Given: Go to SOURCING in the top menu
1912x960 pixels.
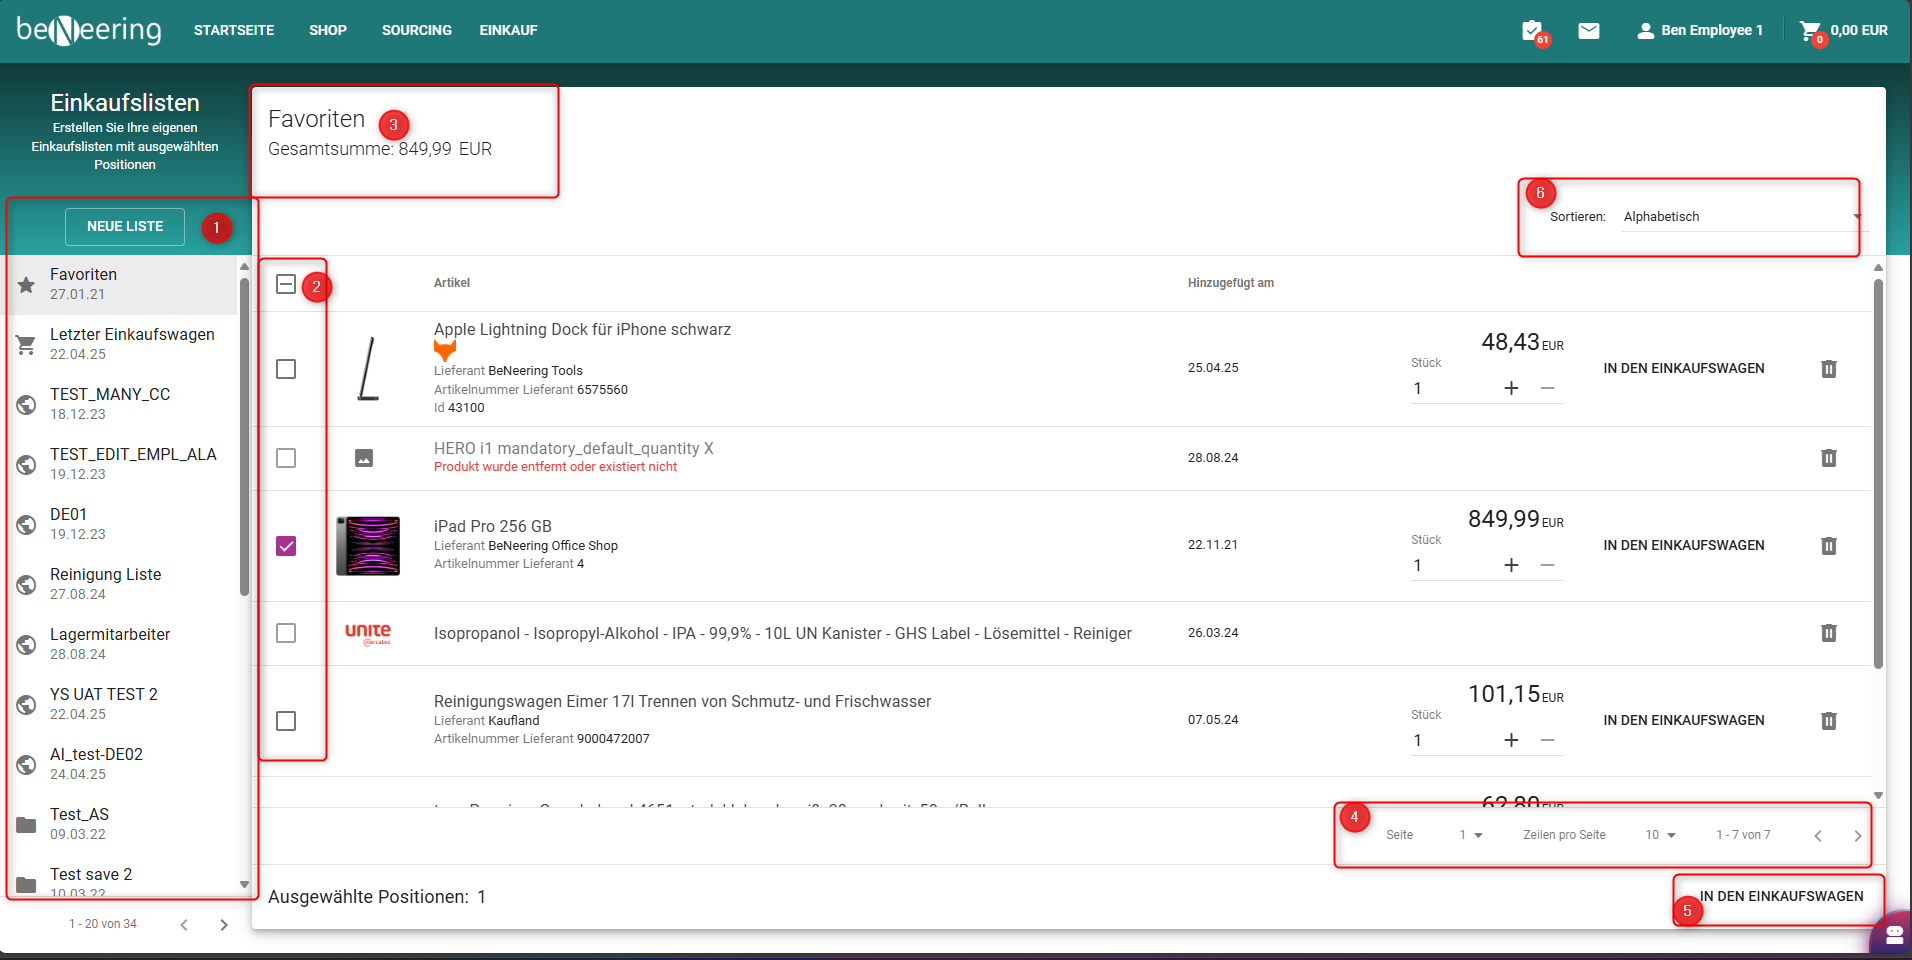Looking at the screenshot, I should click(x=416, y=31).
